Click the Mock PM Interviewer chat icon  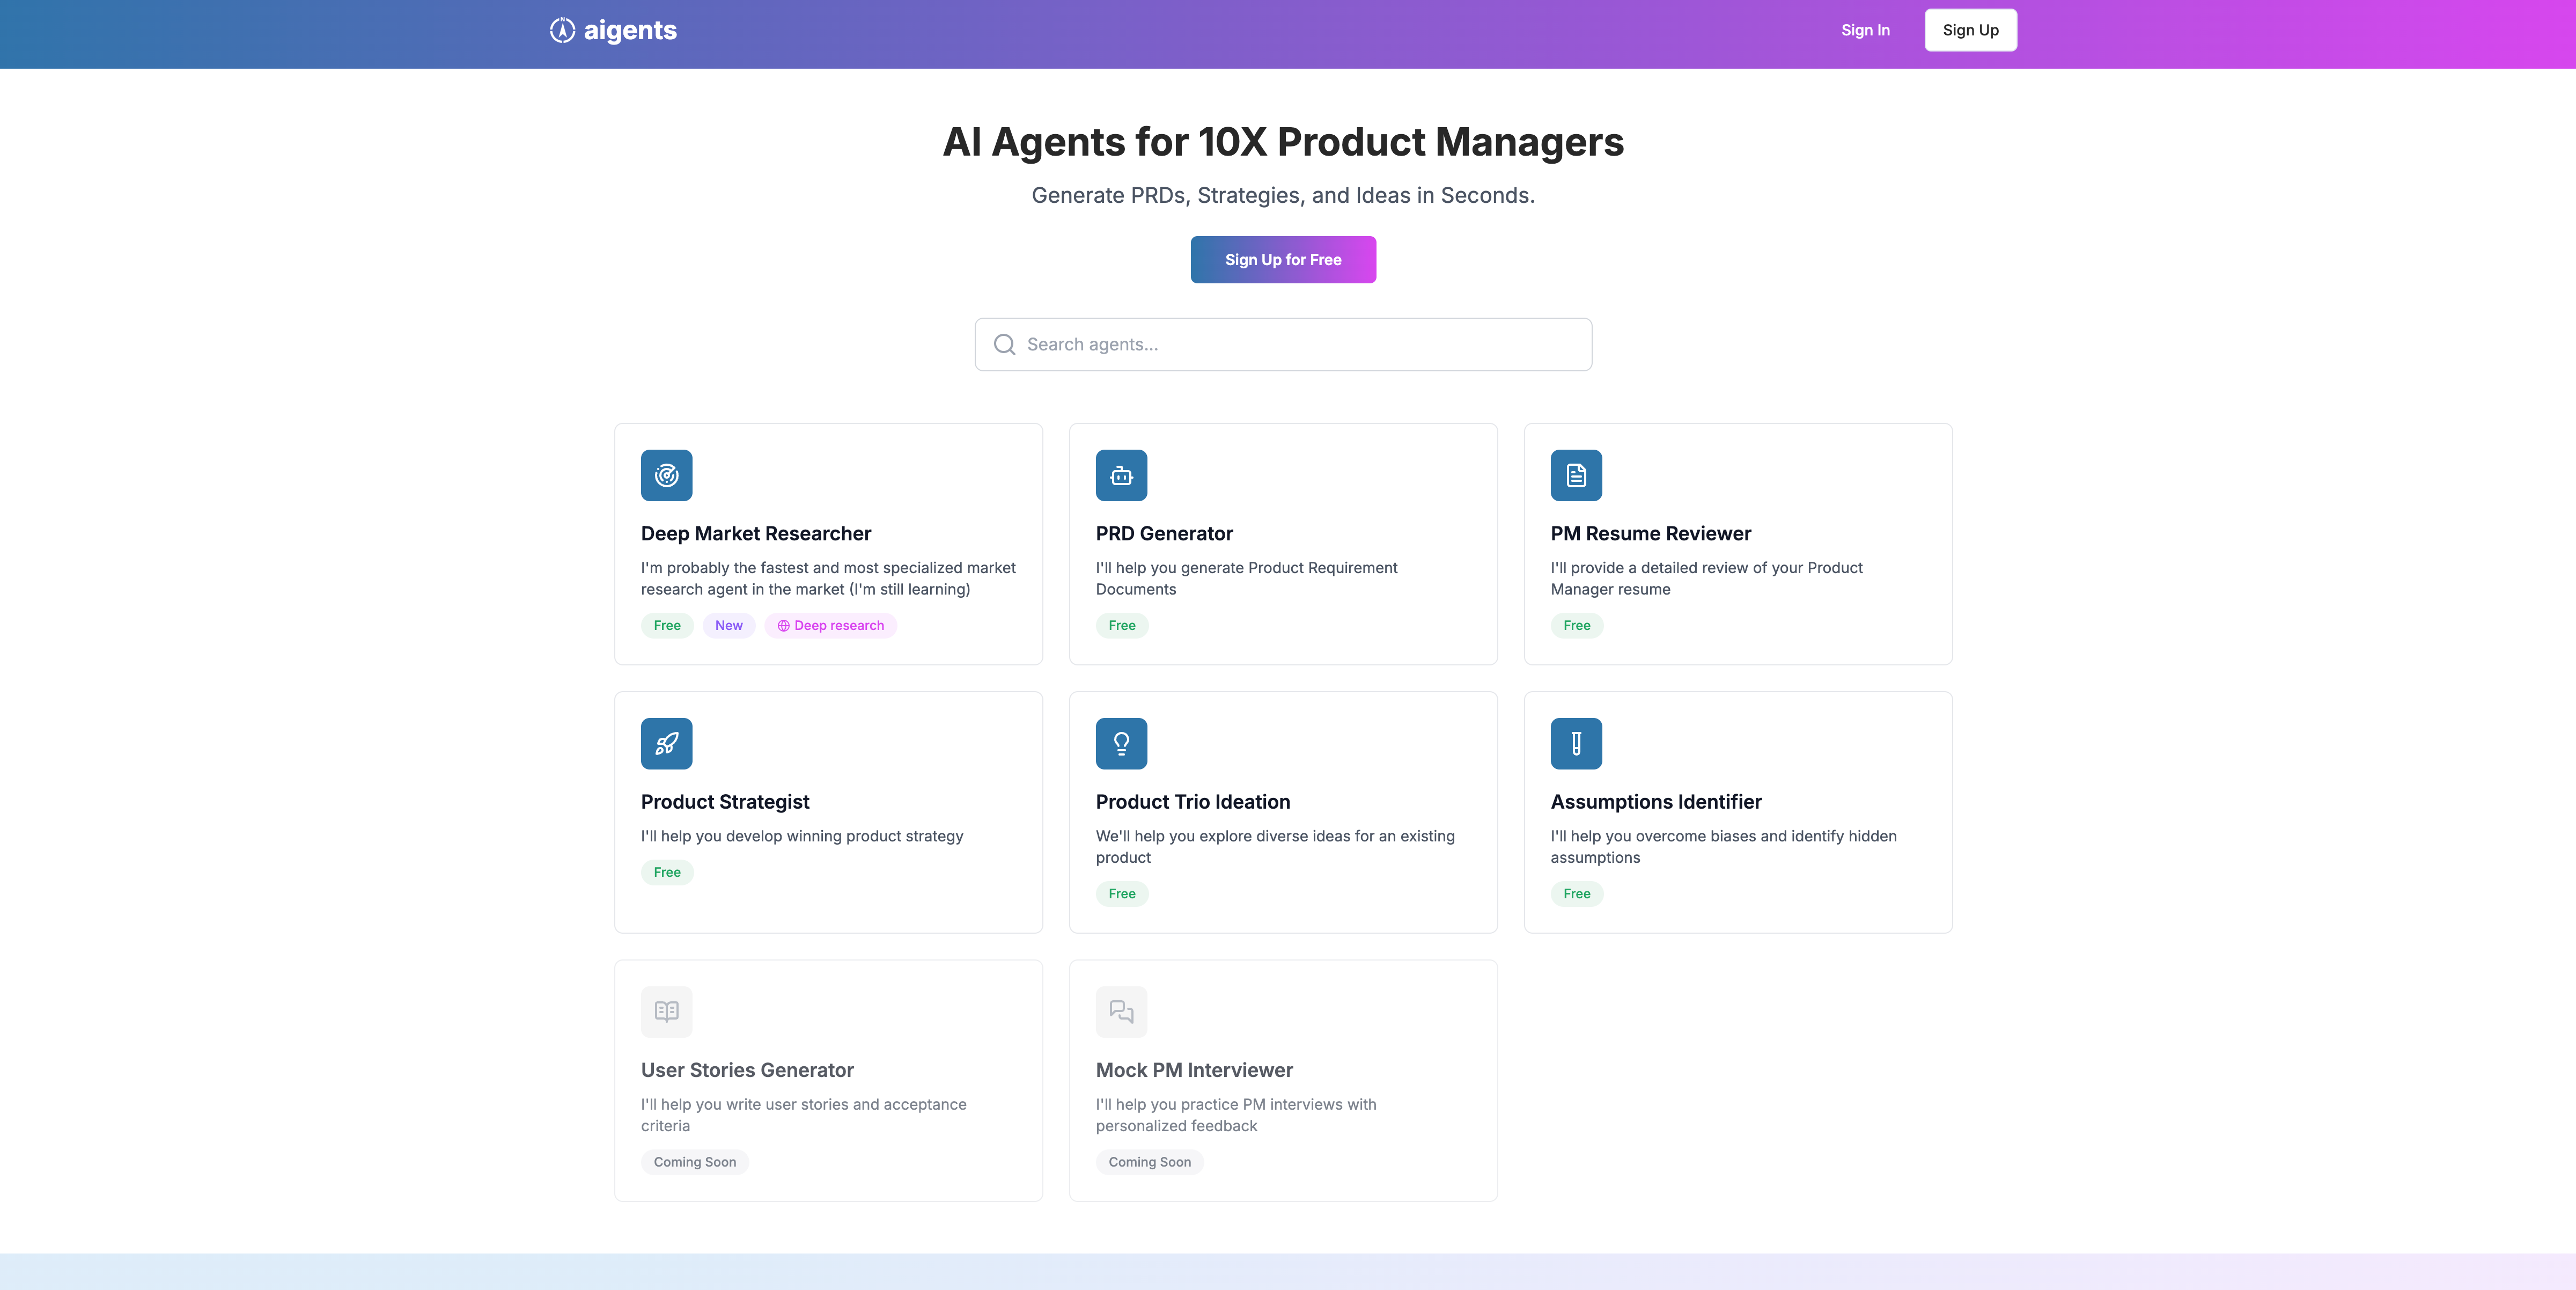coord(1121,1011)
